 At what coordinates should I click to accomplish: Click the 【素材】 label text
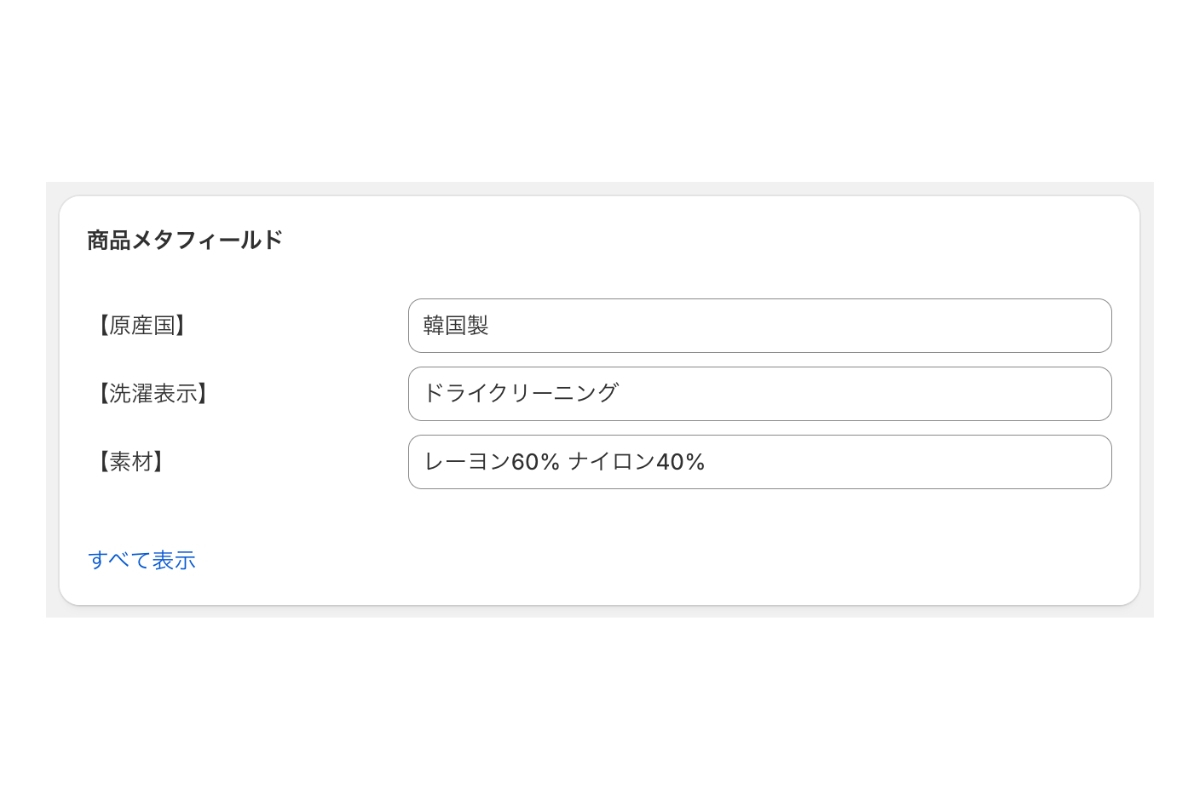(x=130, y=462)
